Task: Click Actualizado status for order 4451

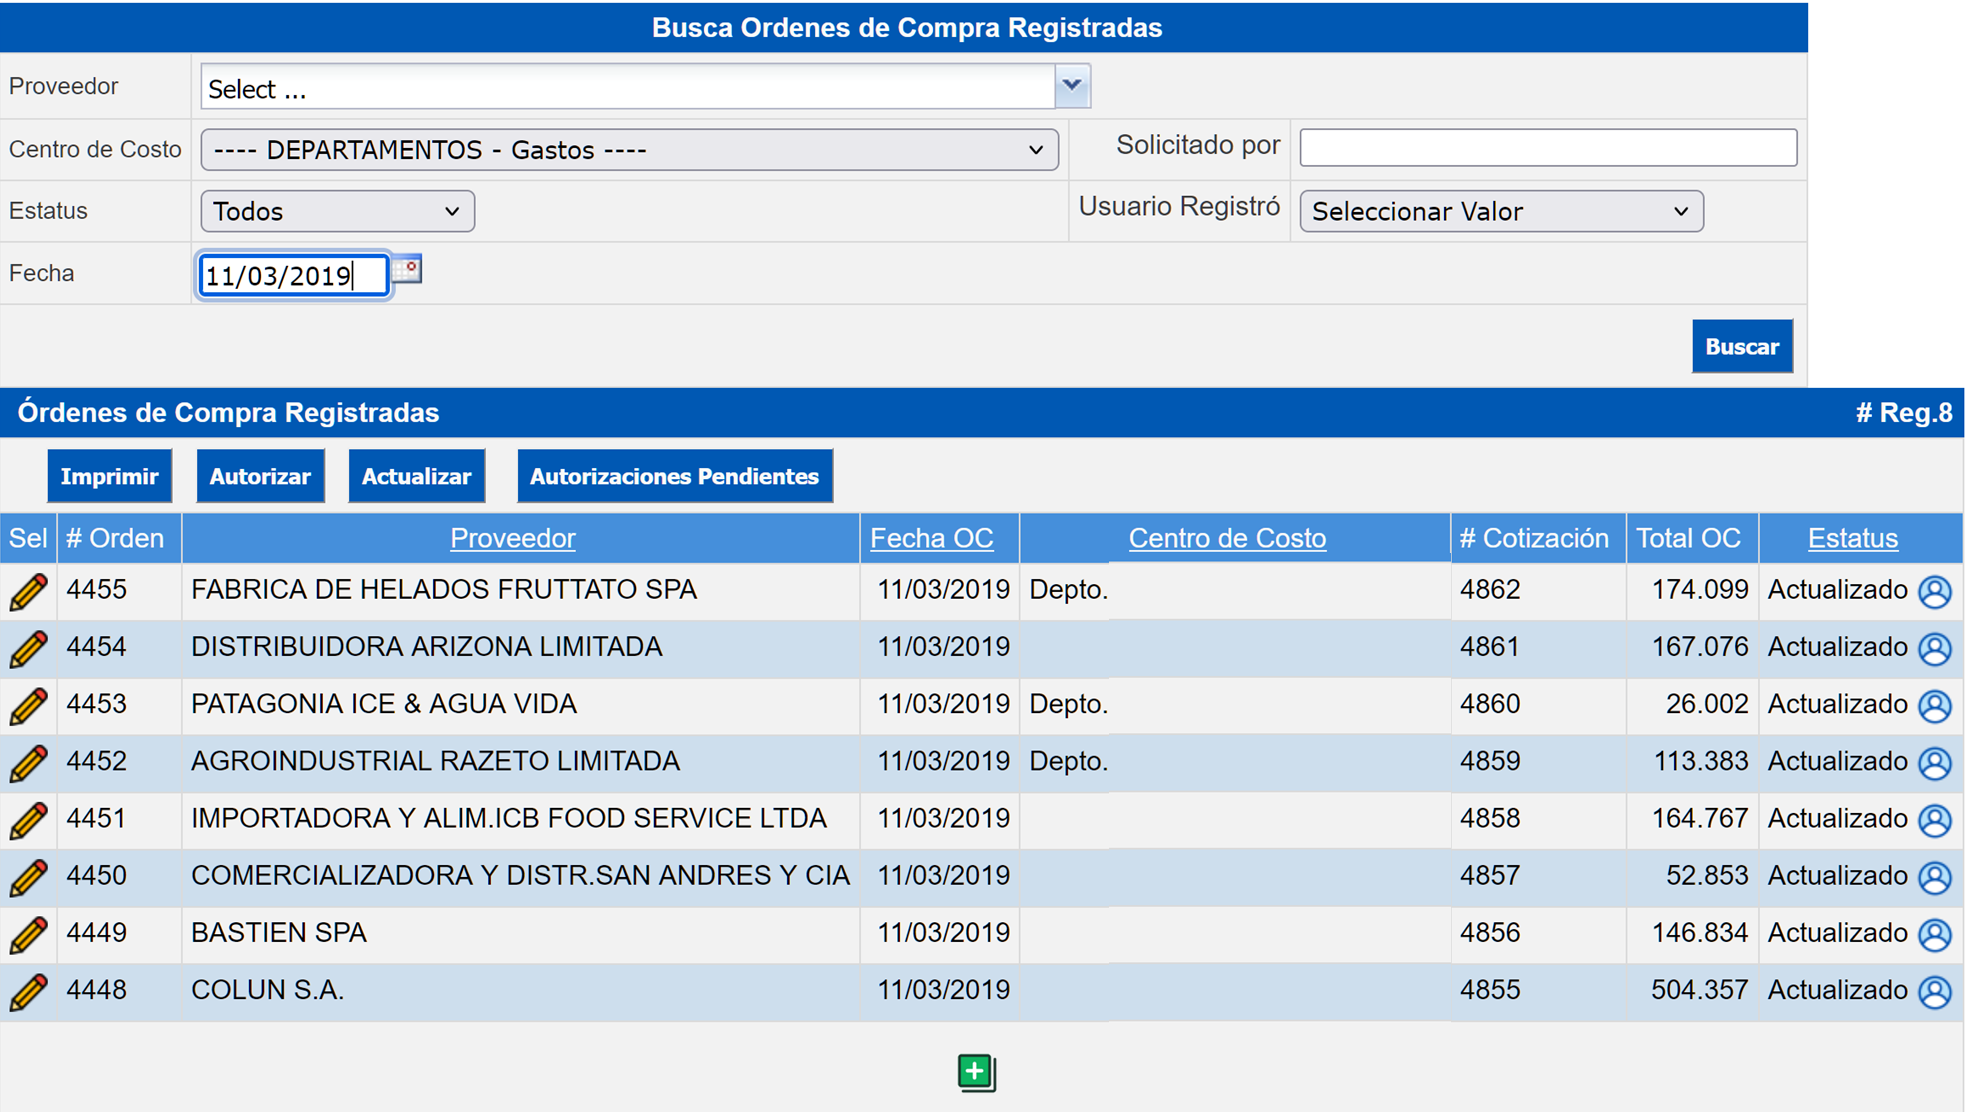Action: [x=1837, y=818]
